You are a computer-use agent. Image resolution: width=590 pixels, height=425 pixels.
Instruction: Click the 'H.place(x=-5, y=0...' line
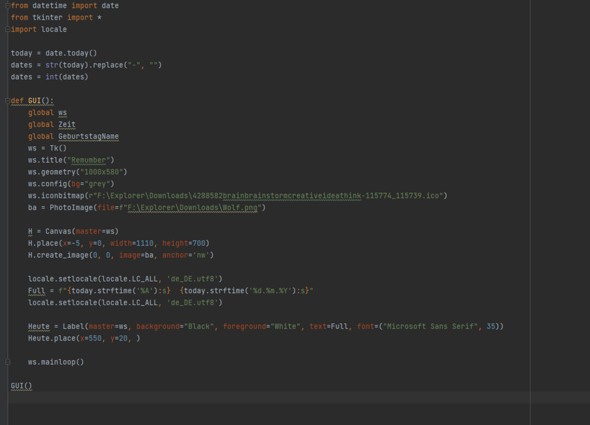coord(119,243)
